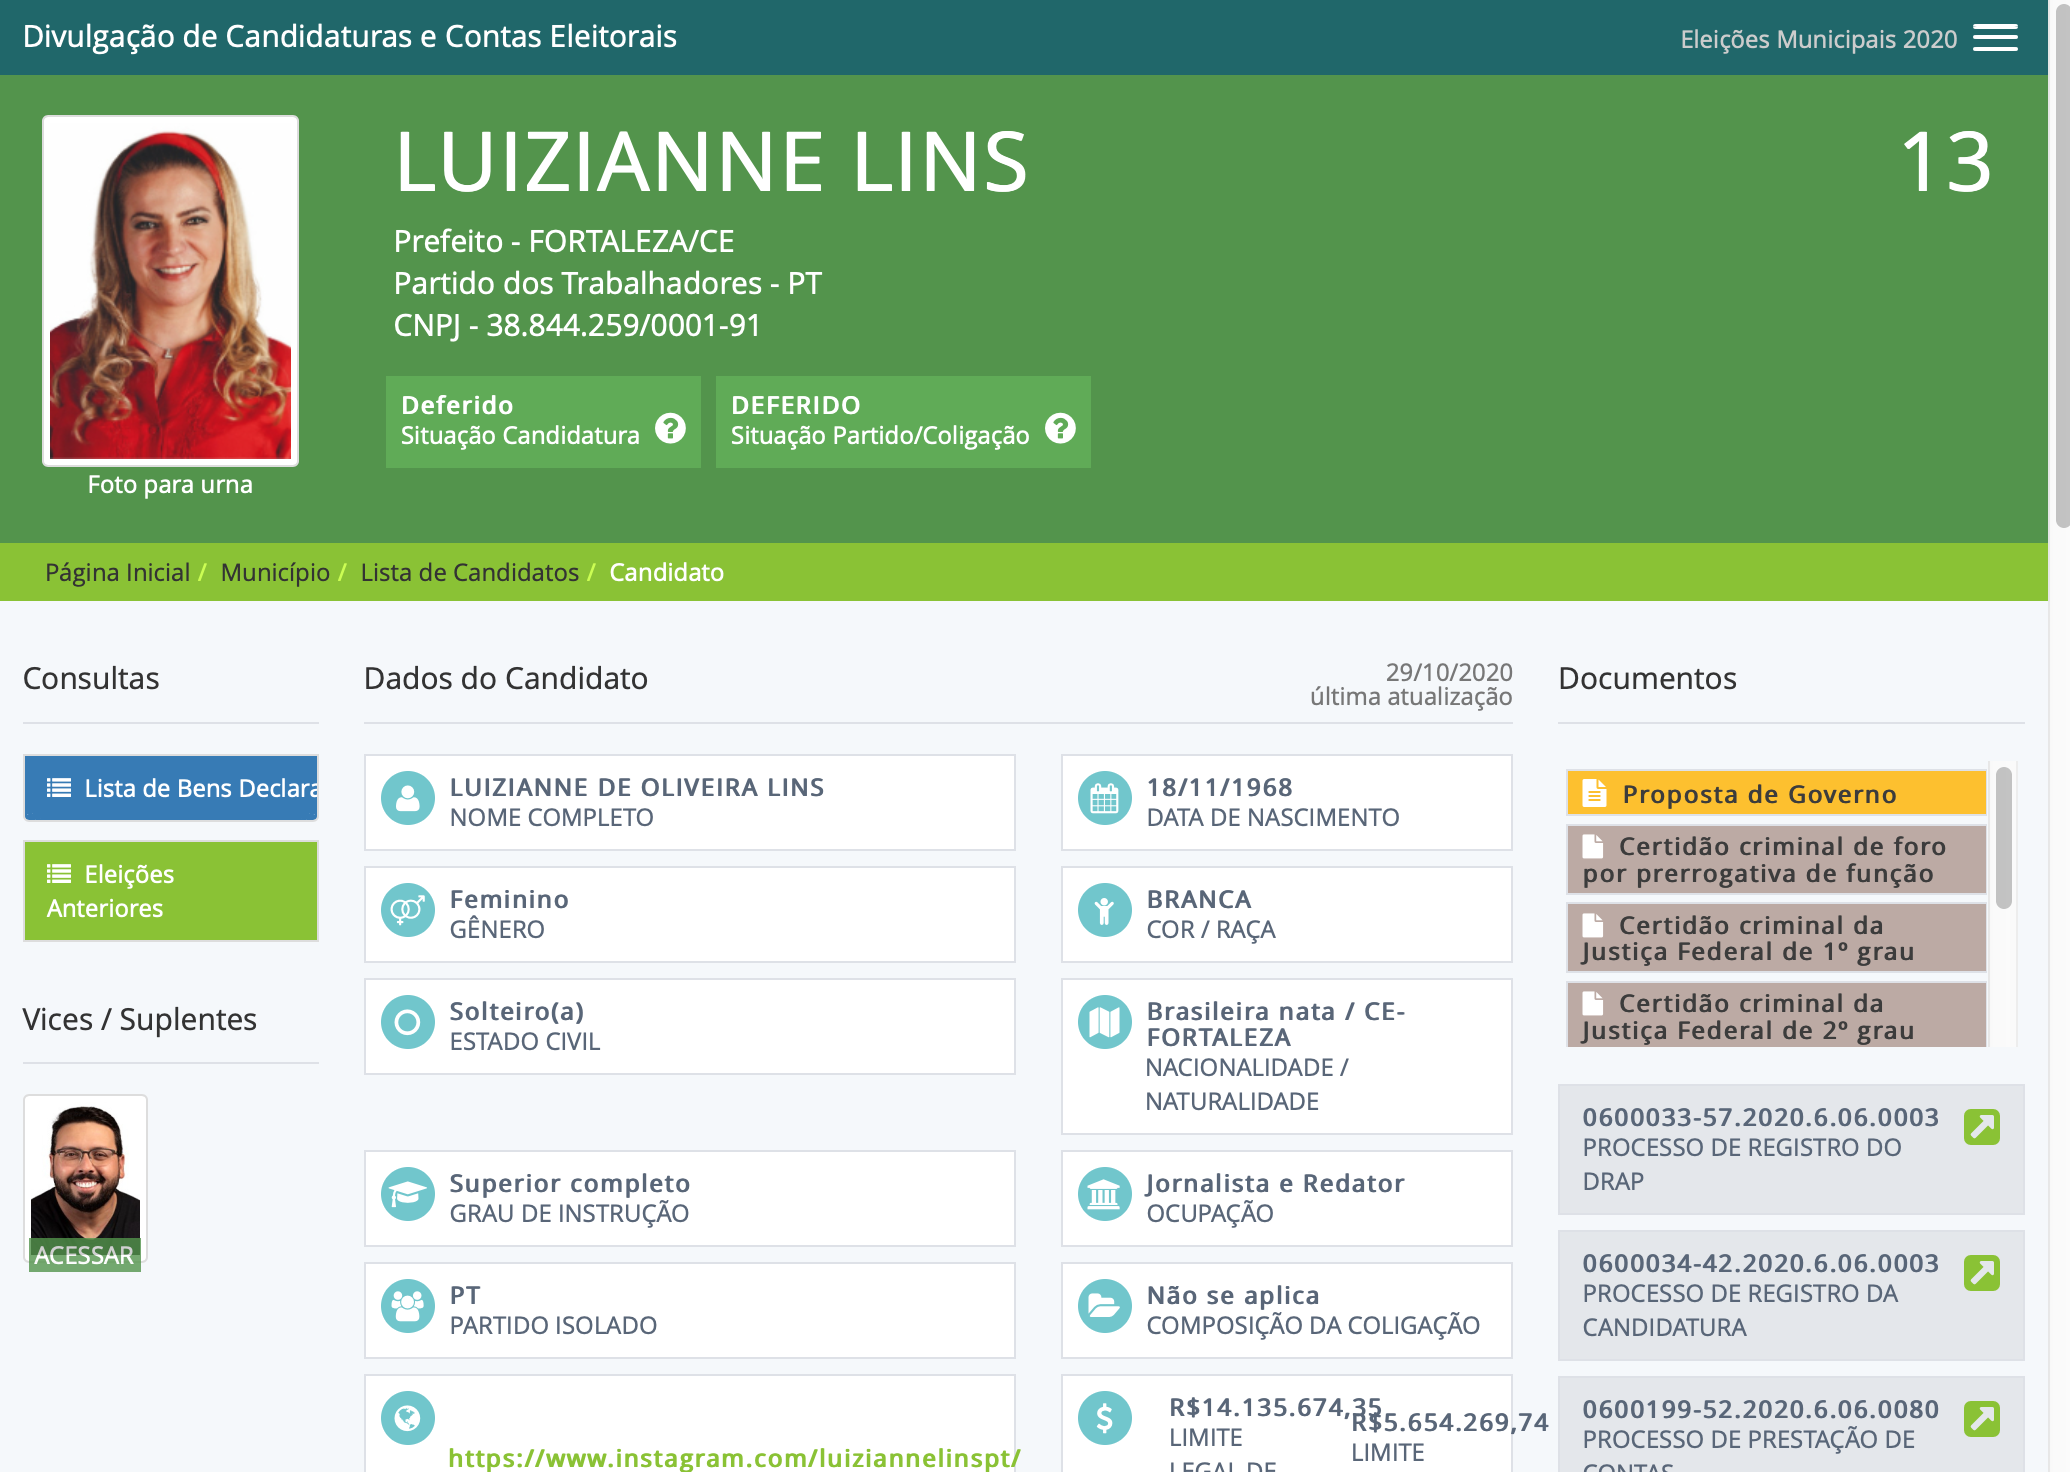Click the dollar sign icon for spending limit

pos(1105,1419)
